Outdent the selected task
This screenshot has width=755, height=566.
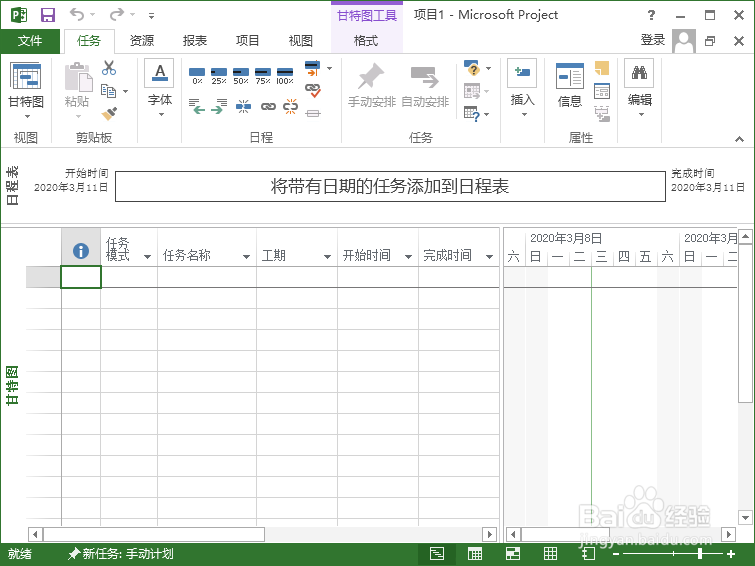click(x=197, y=106)
